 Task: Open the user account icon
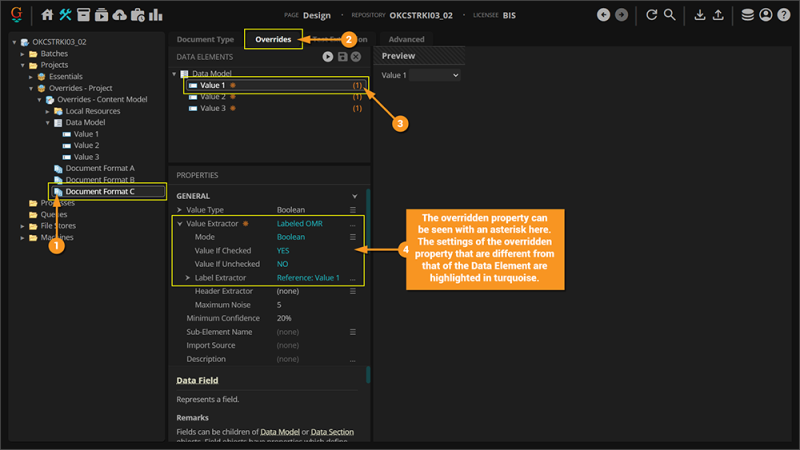(x=766, y=15)
